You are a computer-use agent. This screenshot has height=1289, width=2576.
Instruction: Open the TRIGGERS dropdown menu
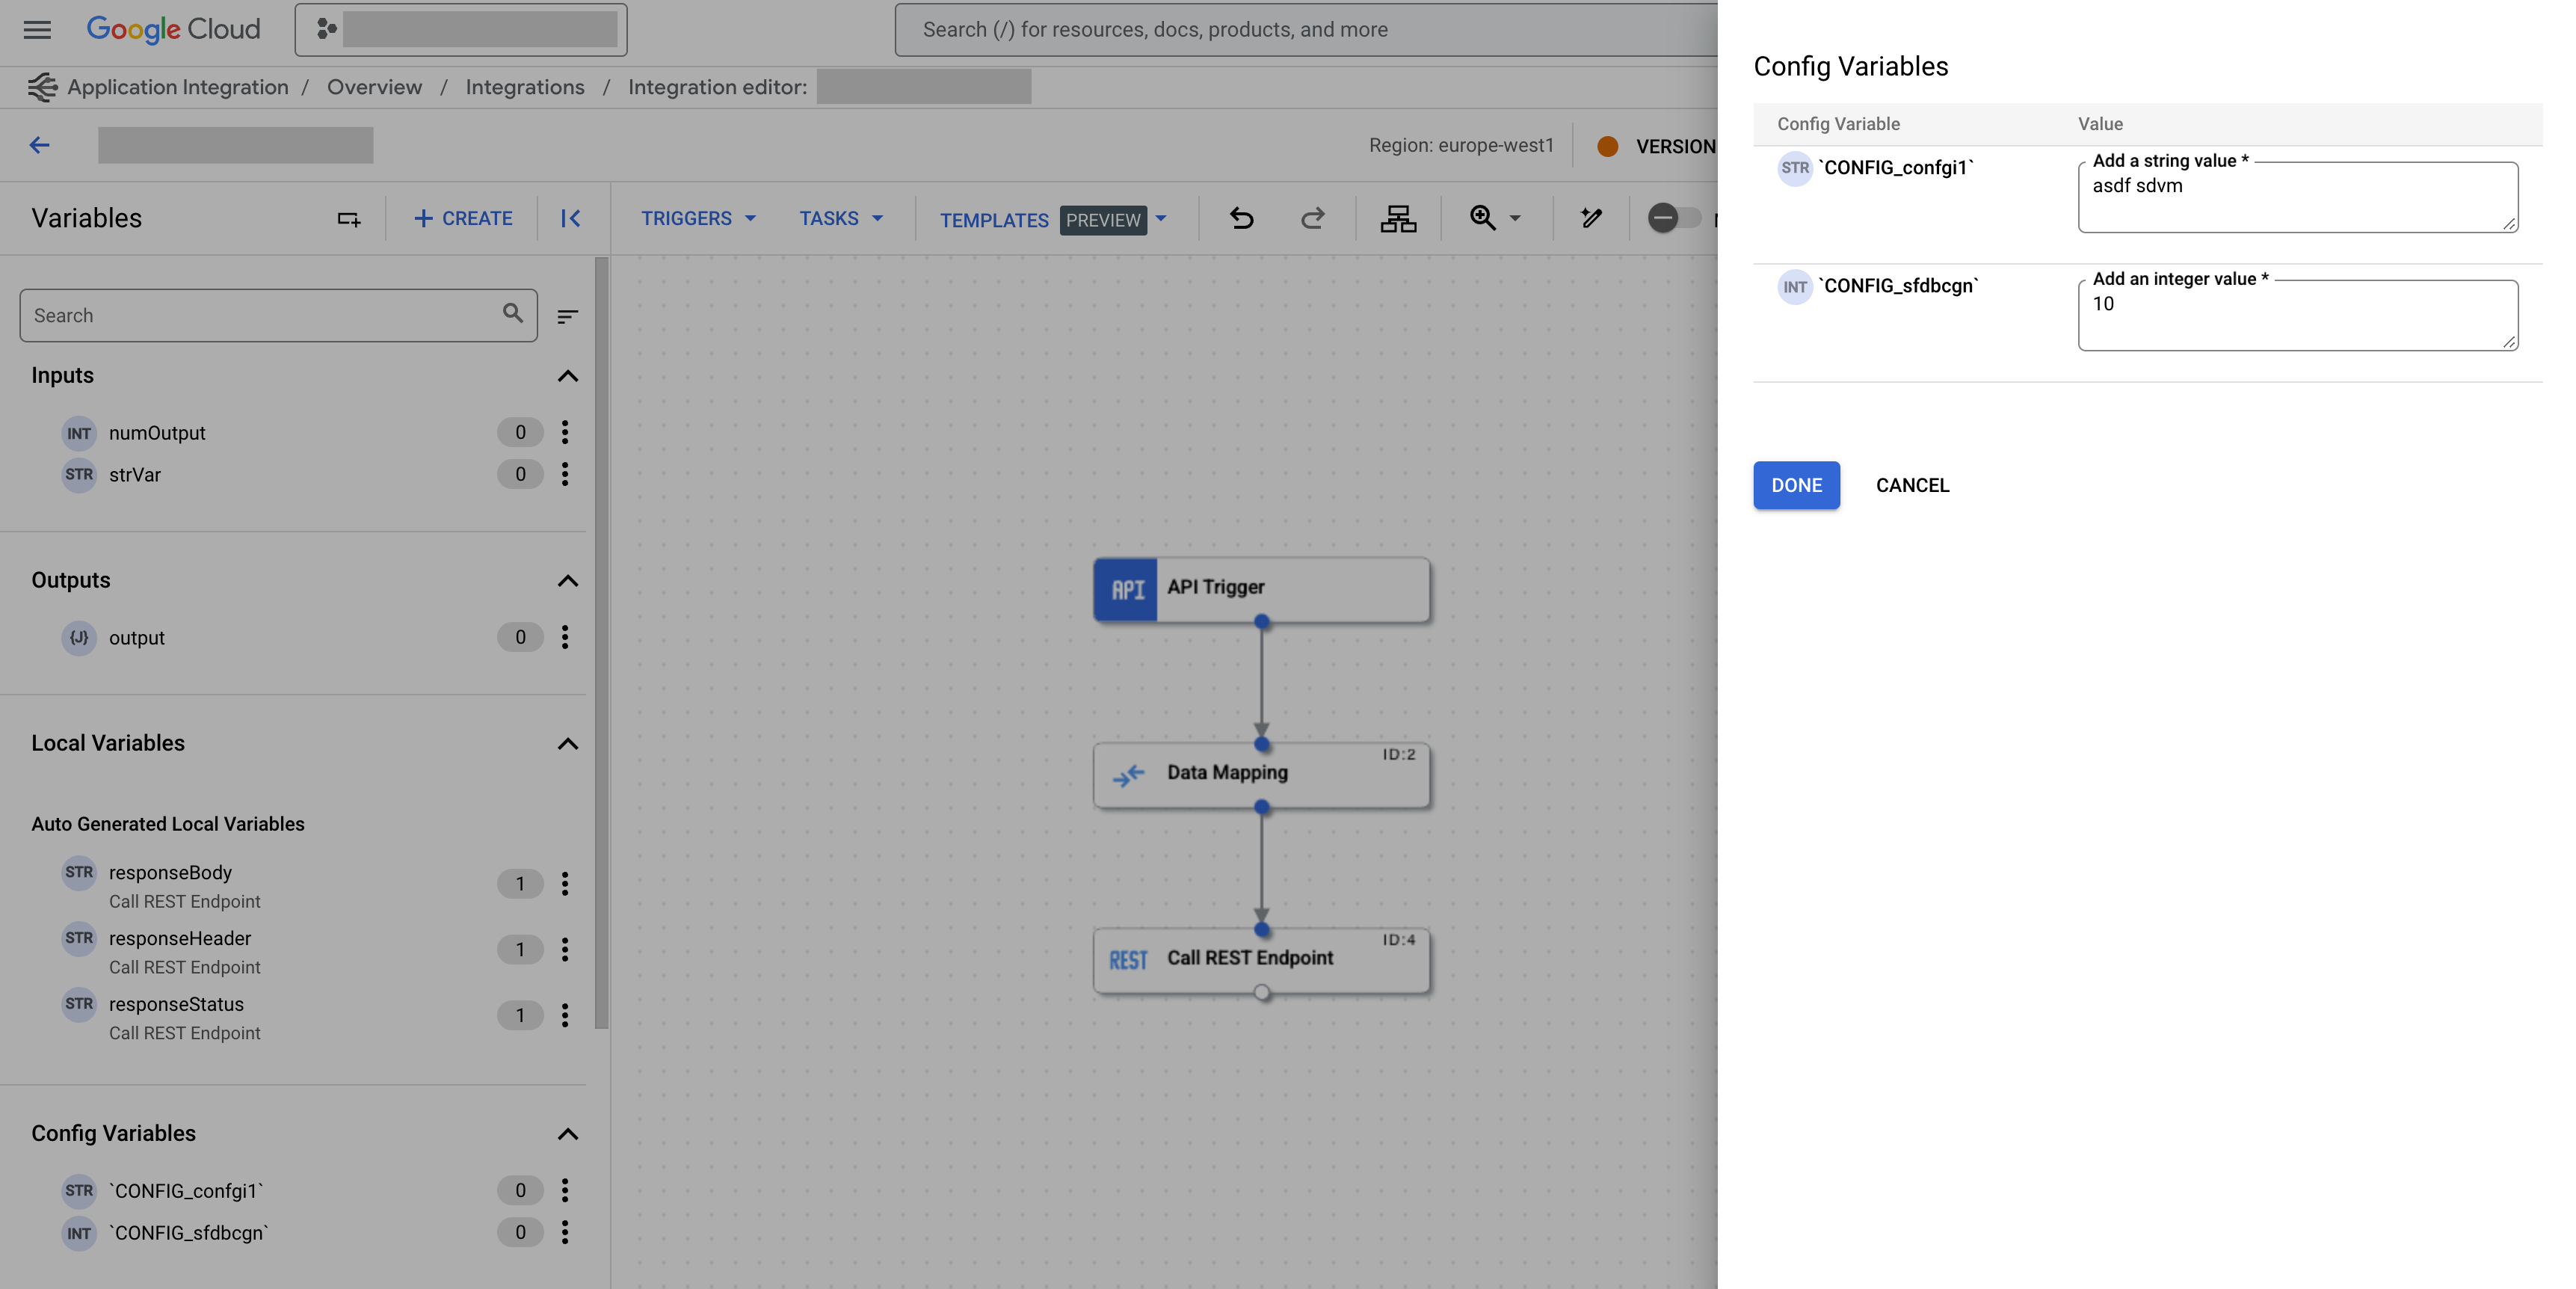coord(698,218)
